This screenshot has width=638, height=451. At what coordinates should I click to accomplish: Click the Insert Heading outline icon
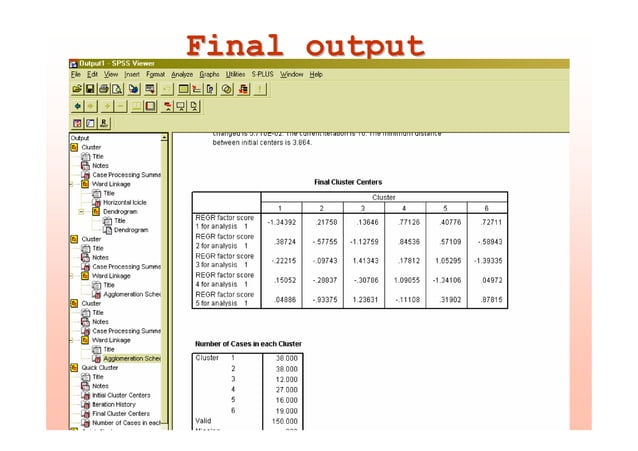(x=167, y=107)
